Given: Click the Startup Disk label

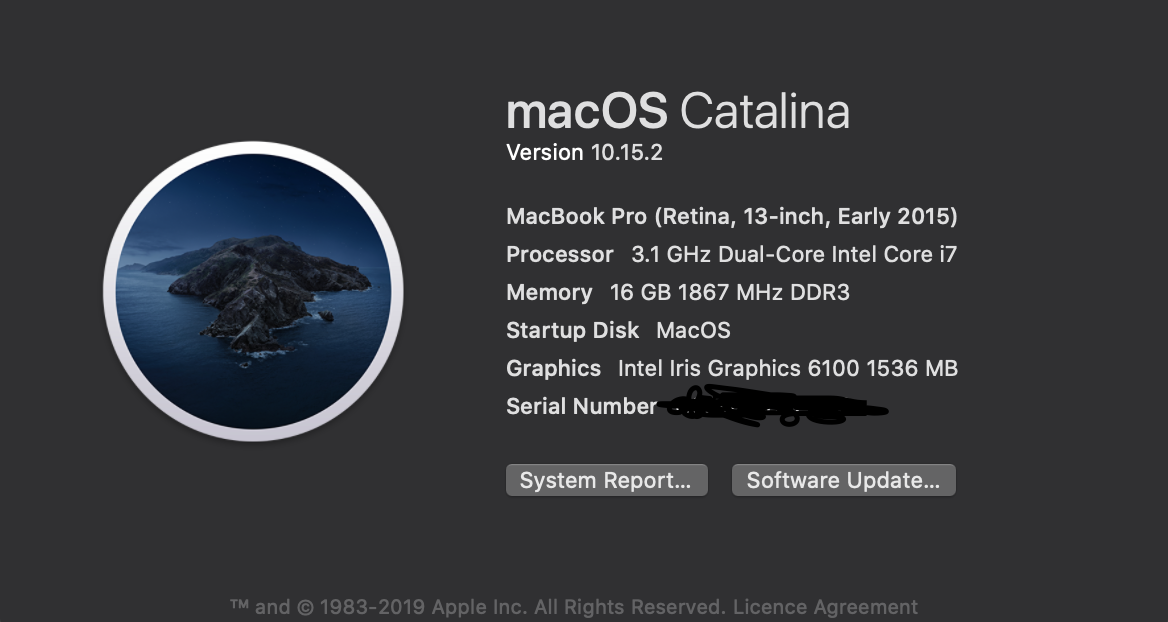Looking at the screenshot, I should [572, 331].
